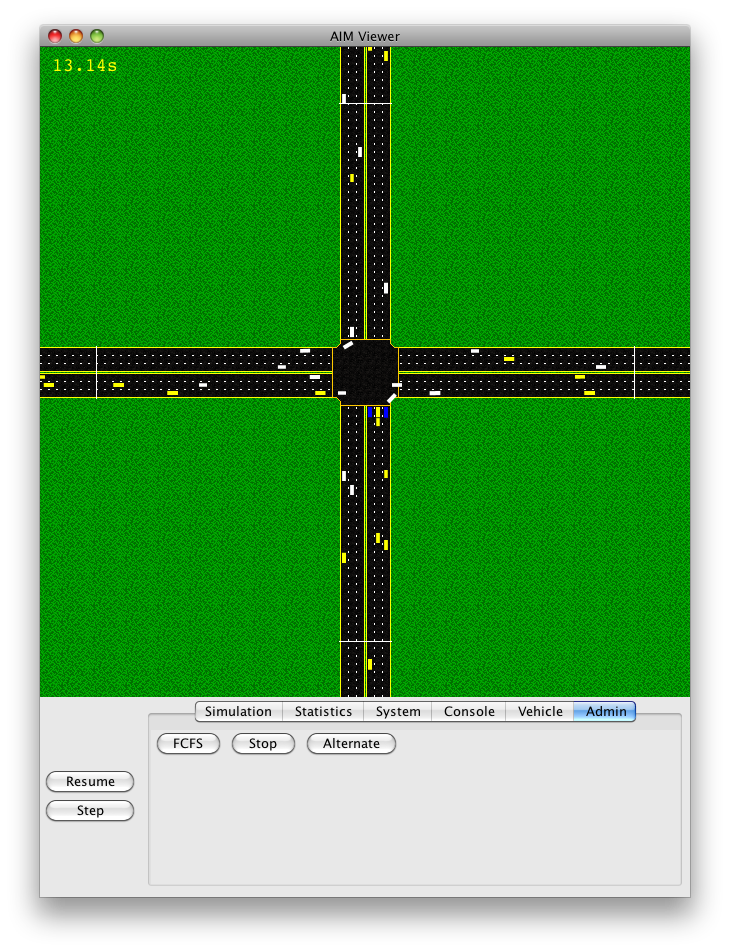Advance the simulation with Step
Image resolution: width=730 pixels, height=952 pixels.
pos(90,811)
